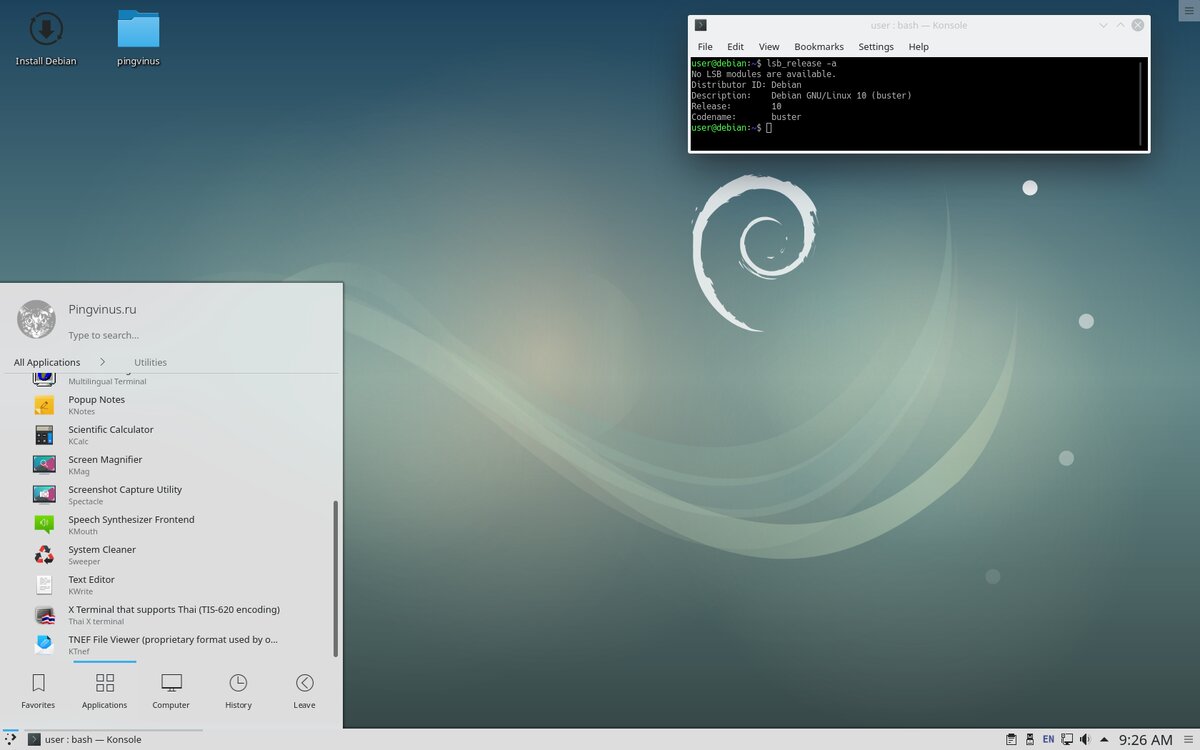1200x750 pixels.
Task: Select the Utilities breadcrumb
Action: tap(151, 362)
